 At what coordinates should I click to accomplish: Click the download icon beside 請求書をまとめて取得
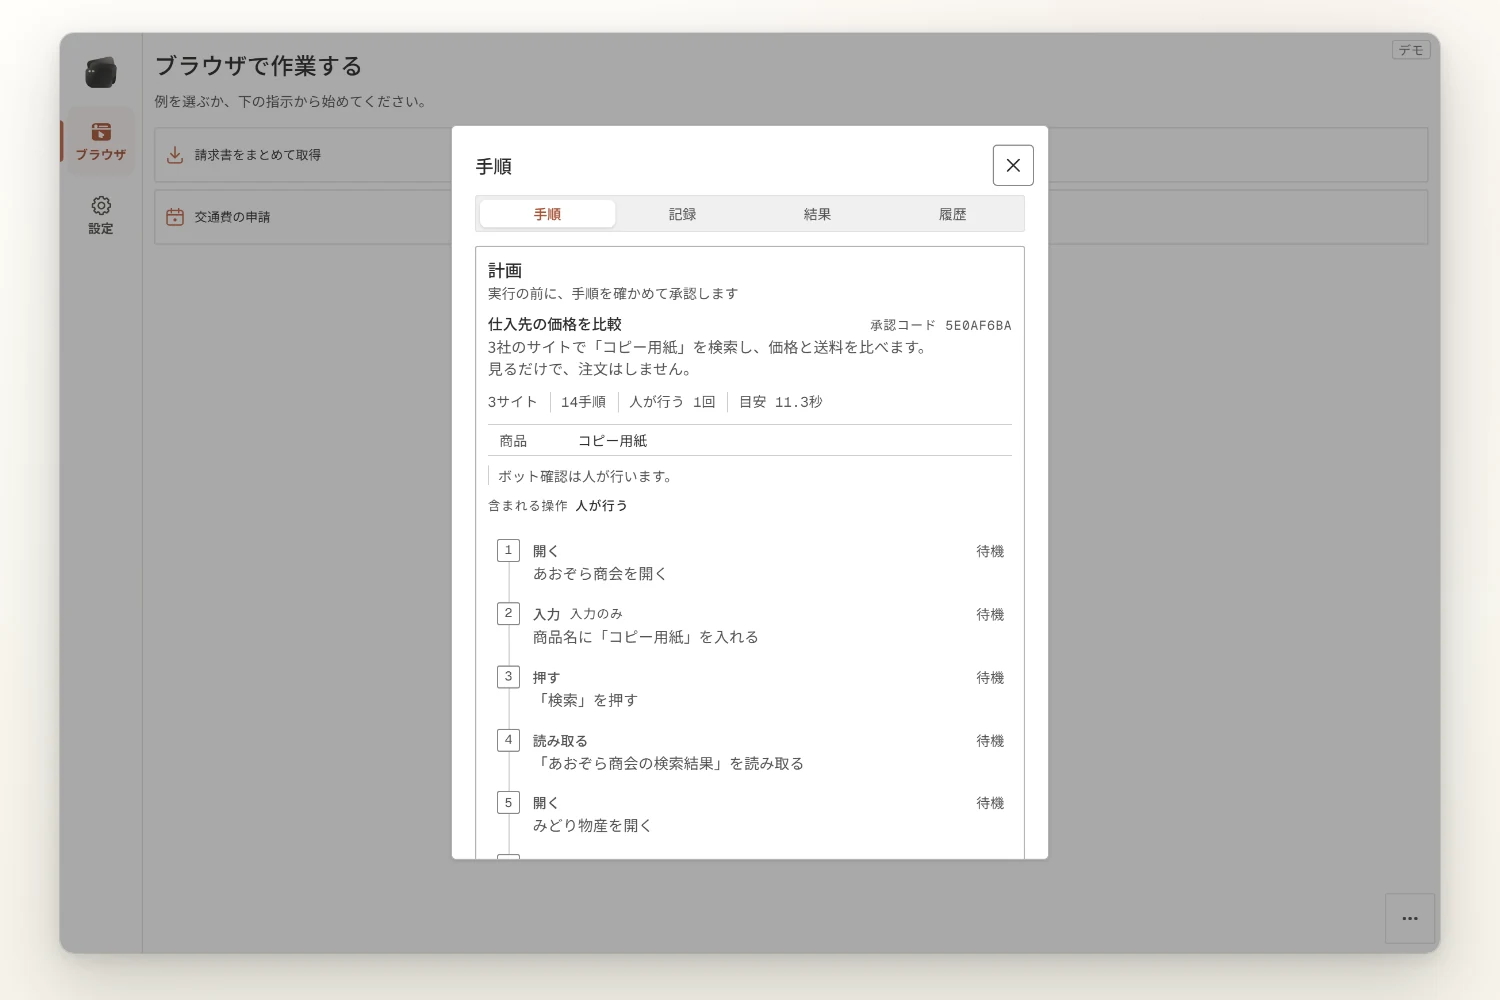click(x=175, y=155)
